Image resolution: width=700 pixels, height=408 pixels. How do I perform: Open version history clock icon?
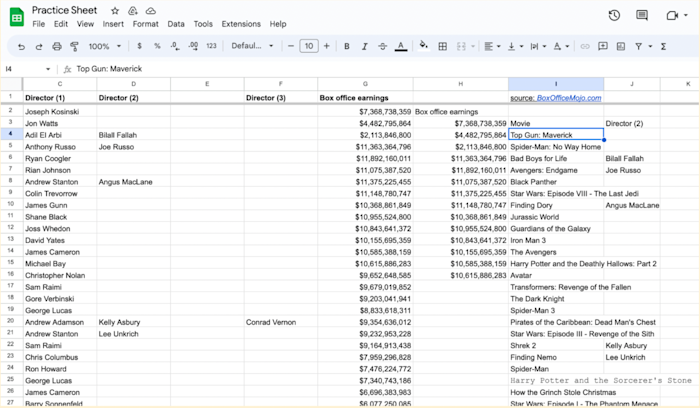pyautogui.click(x=614, y=15)
